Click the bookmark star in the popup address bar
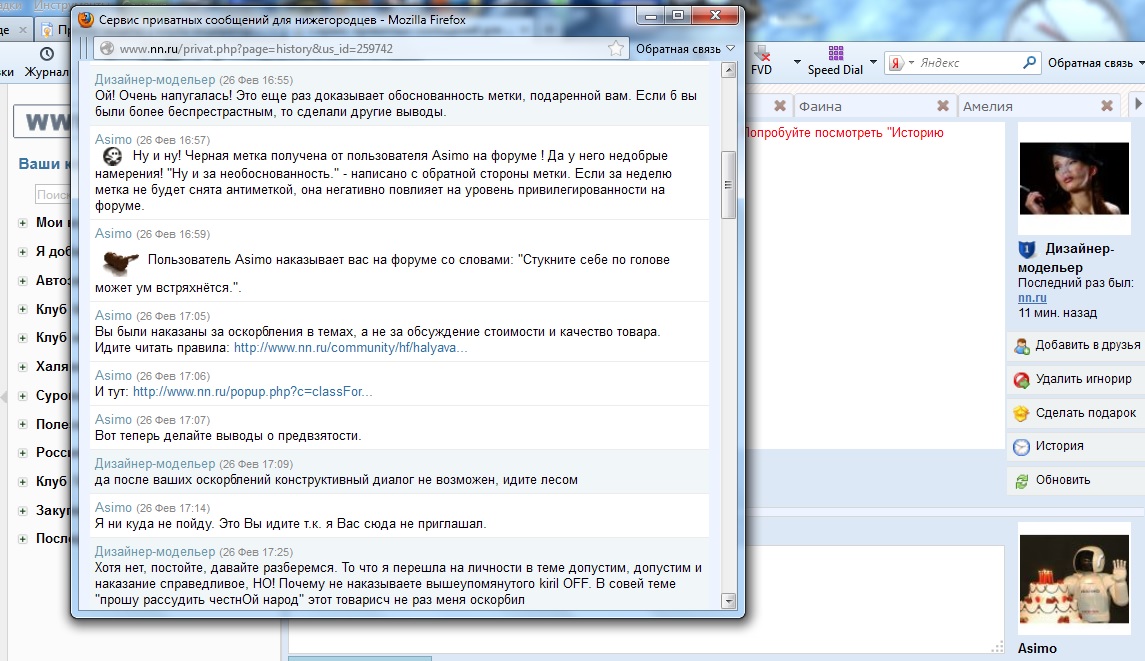 point(617,48)
